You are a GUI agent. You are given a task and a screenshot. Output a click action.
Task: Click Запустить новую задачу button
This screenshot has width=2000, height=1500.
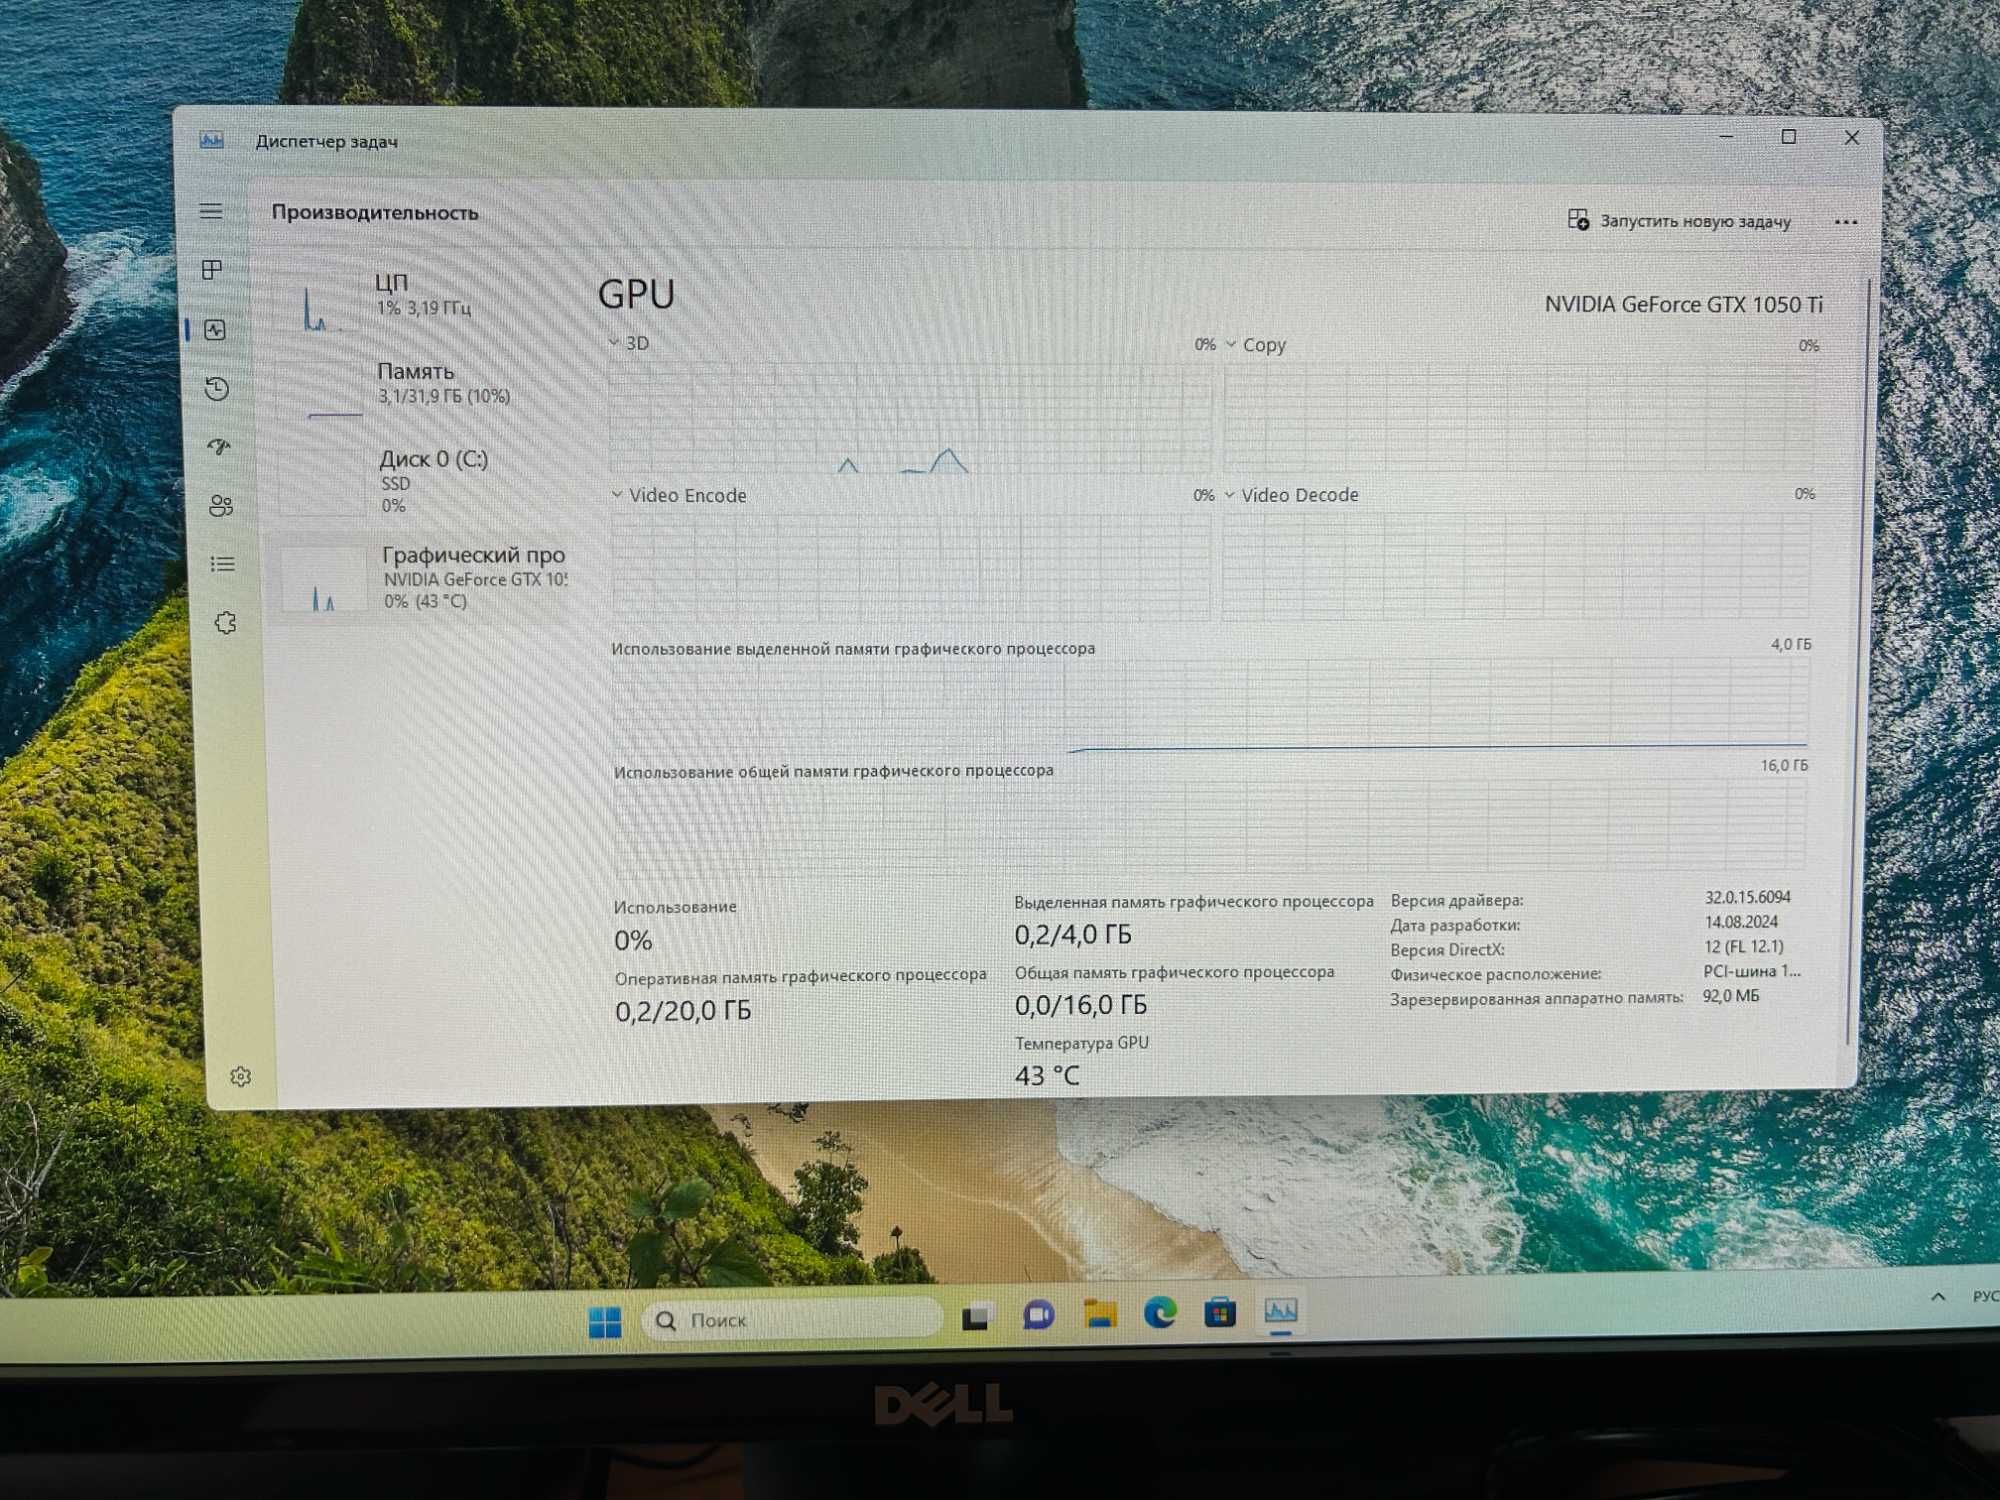click(x=1679, y=220)
